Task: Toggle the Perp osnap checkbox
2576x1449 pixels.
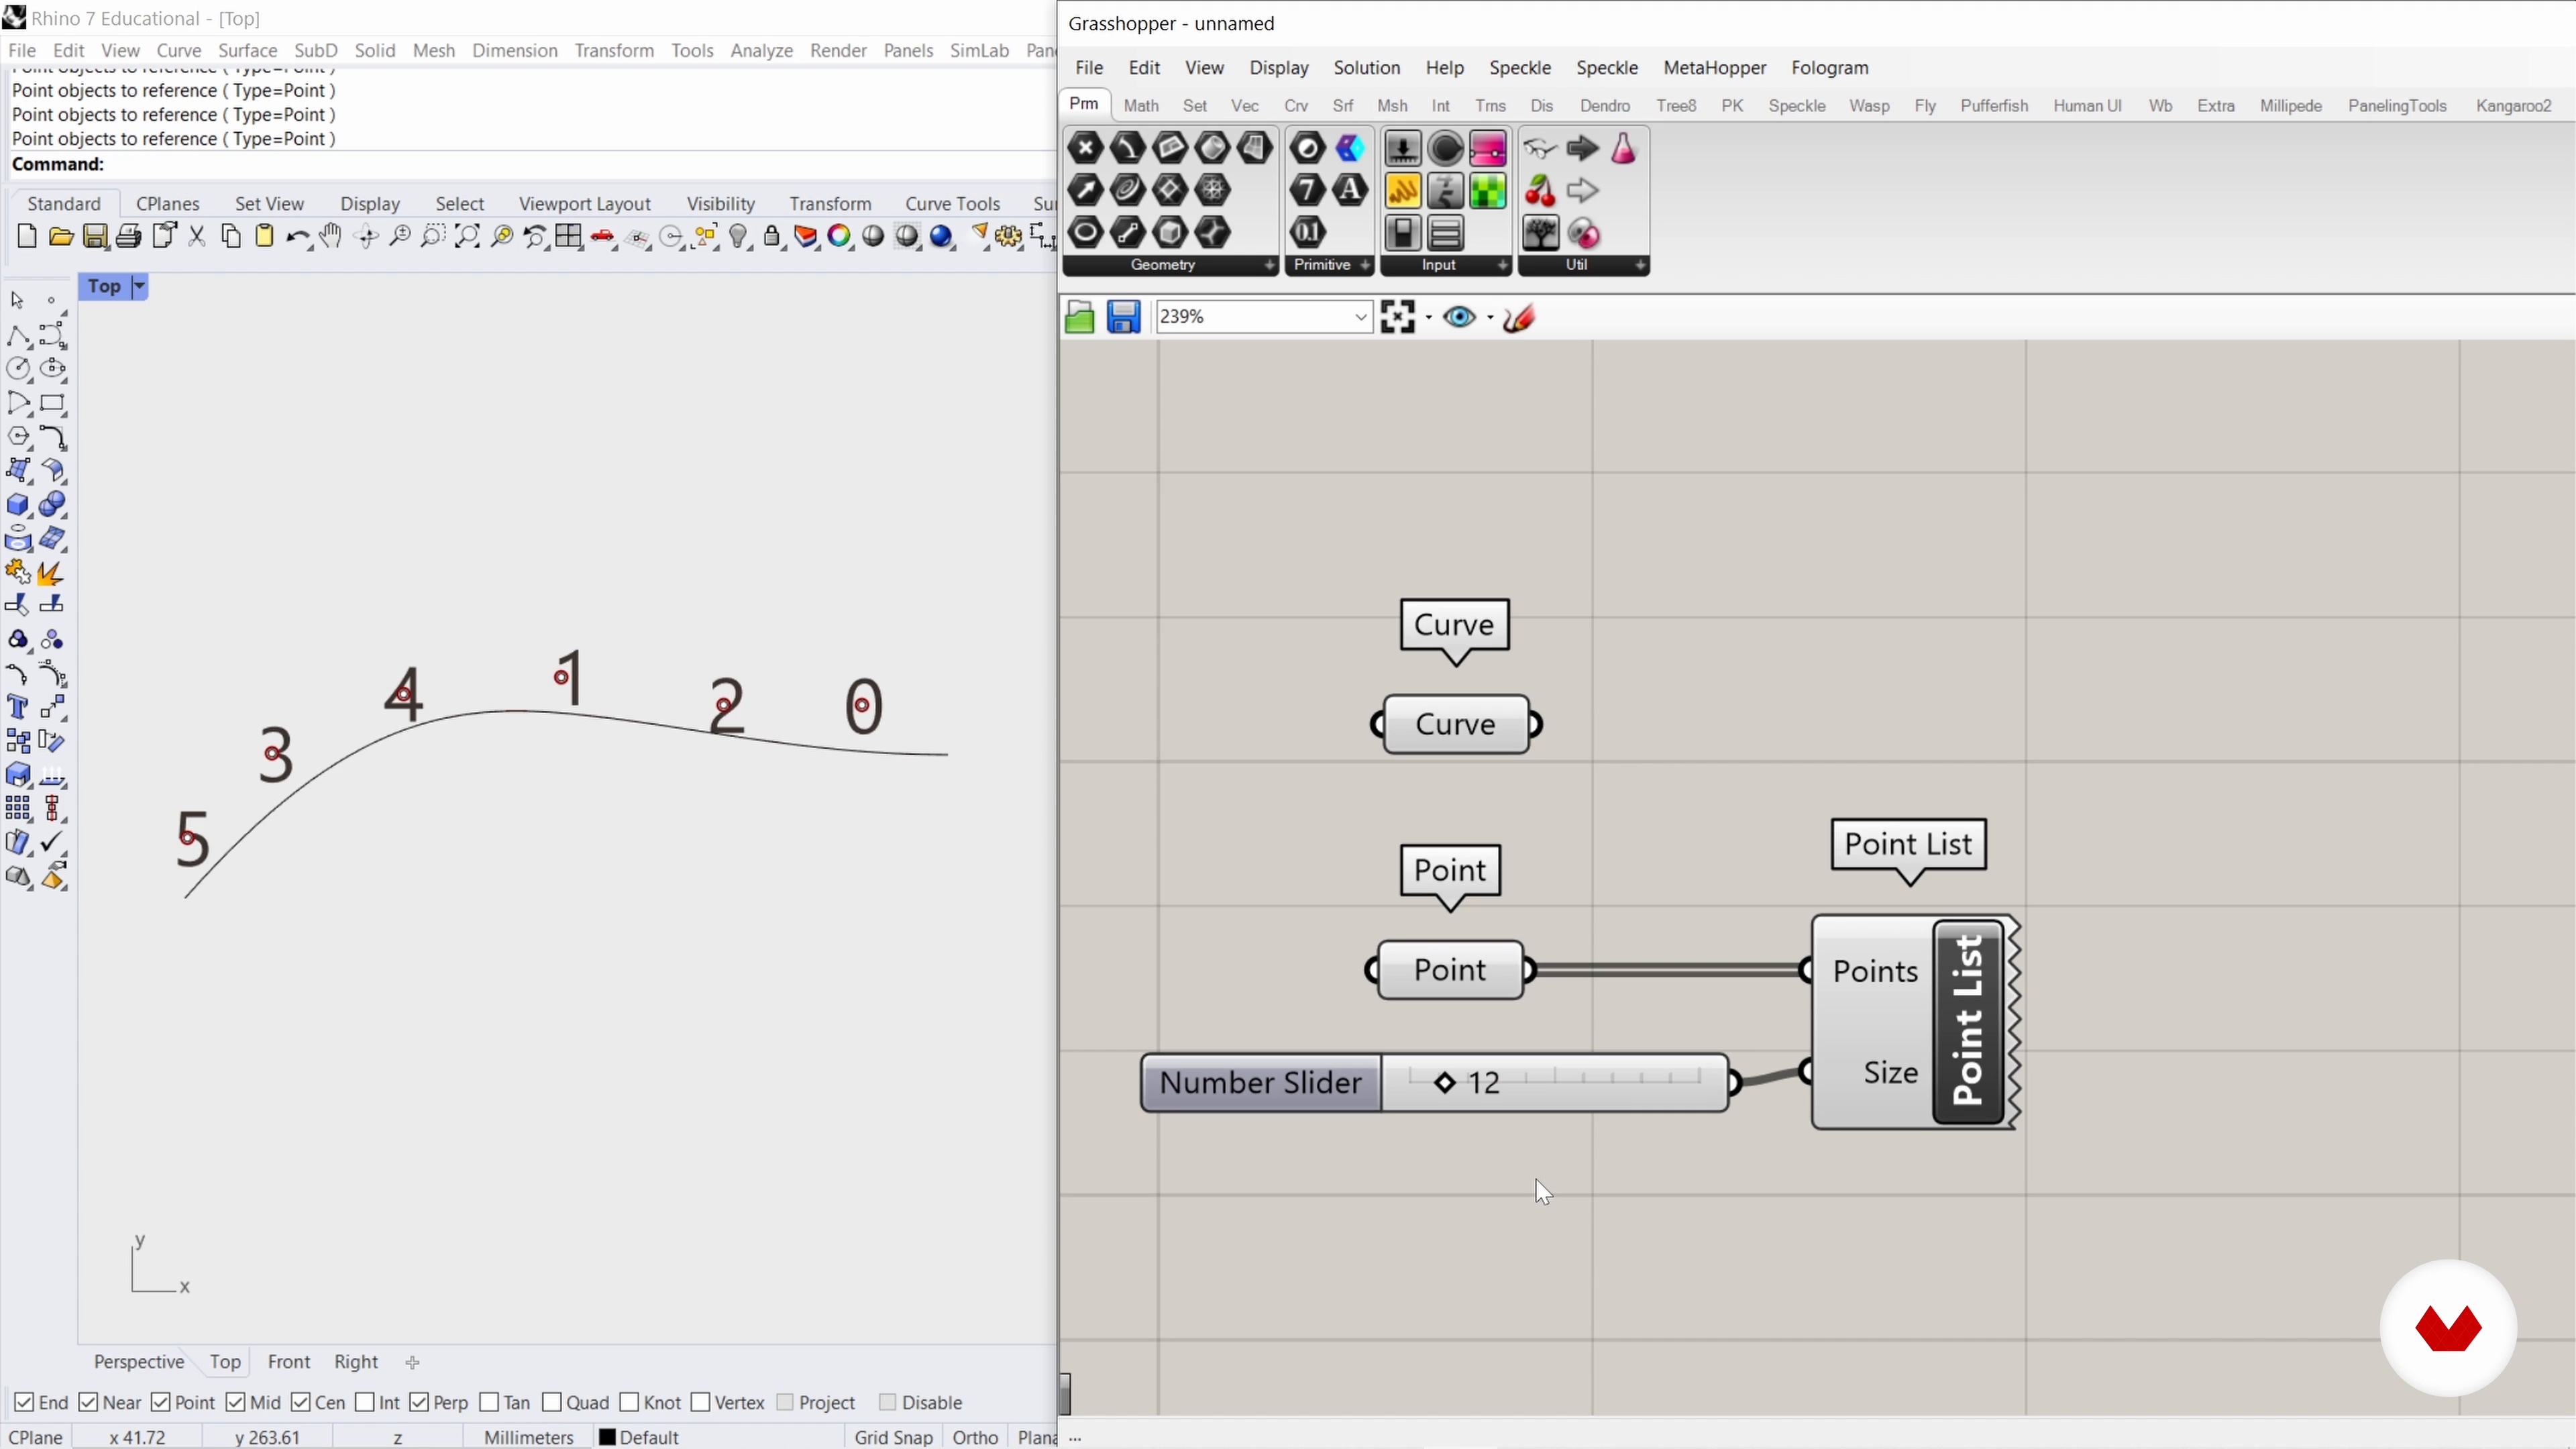Action: click(x=419, y=1402)
